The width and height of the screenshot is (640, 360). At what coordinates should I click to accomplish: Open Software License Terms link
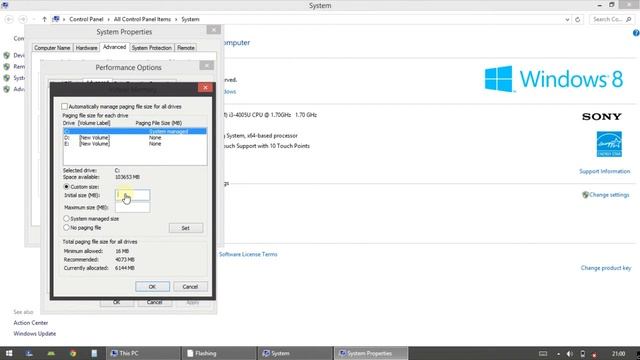tap(248, 254)
